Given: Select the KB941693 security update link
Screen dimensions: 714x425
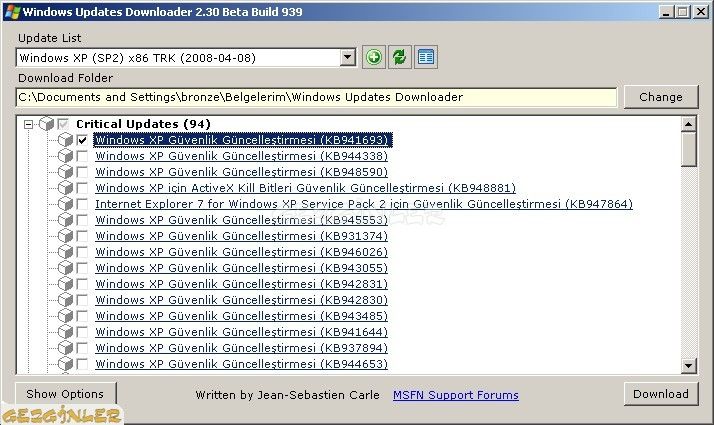Looking at the screenshot, I should point(242,140).
